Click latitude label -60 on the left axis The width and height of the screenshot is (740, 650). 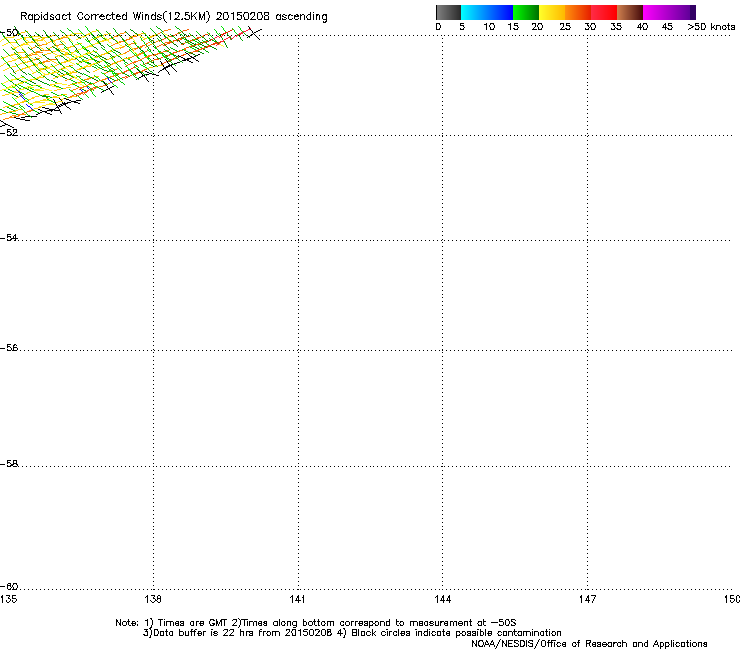point(9,586)
